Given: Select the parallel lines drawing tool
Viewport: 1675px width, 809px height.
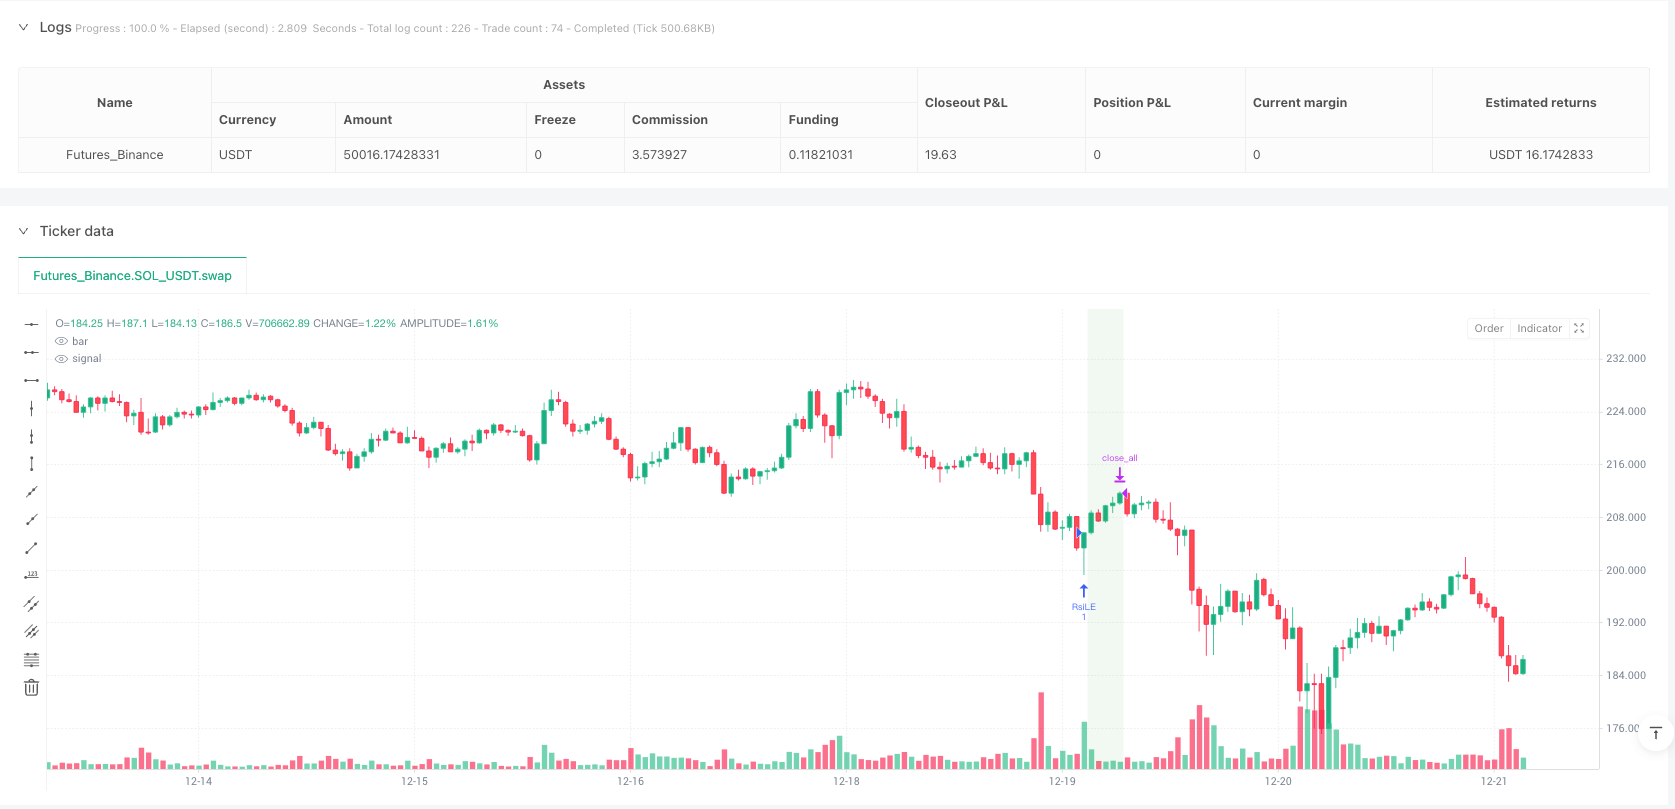Looking at the screenshot, I should coord(32,604).
